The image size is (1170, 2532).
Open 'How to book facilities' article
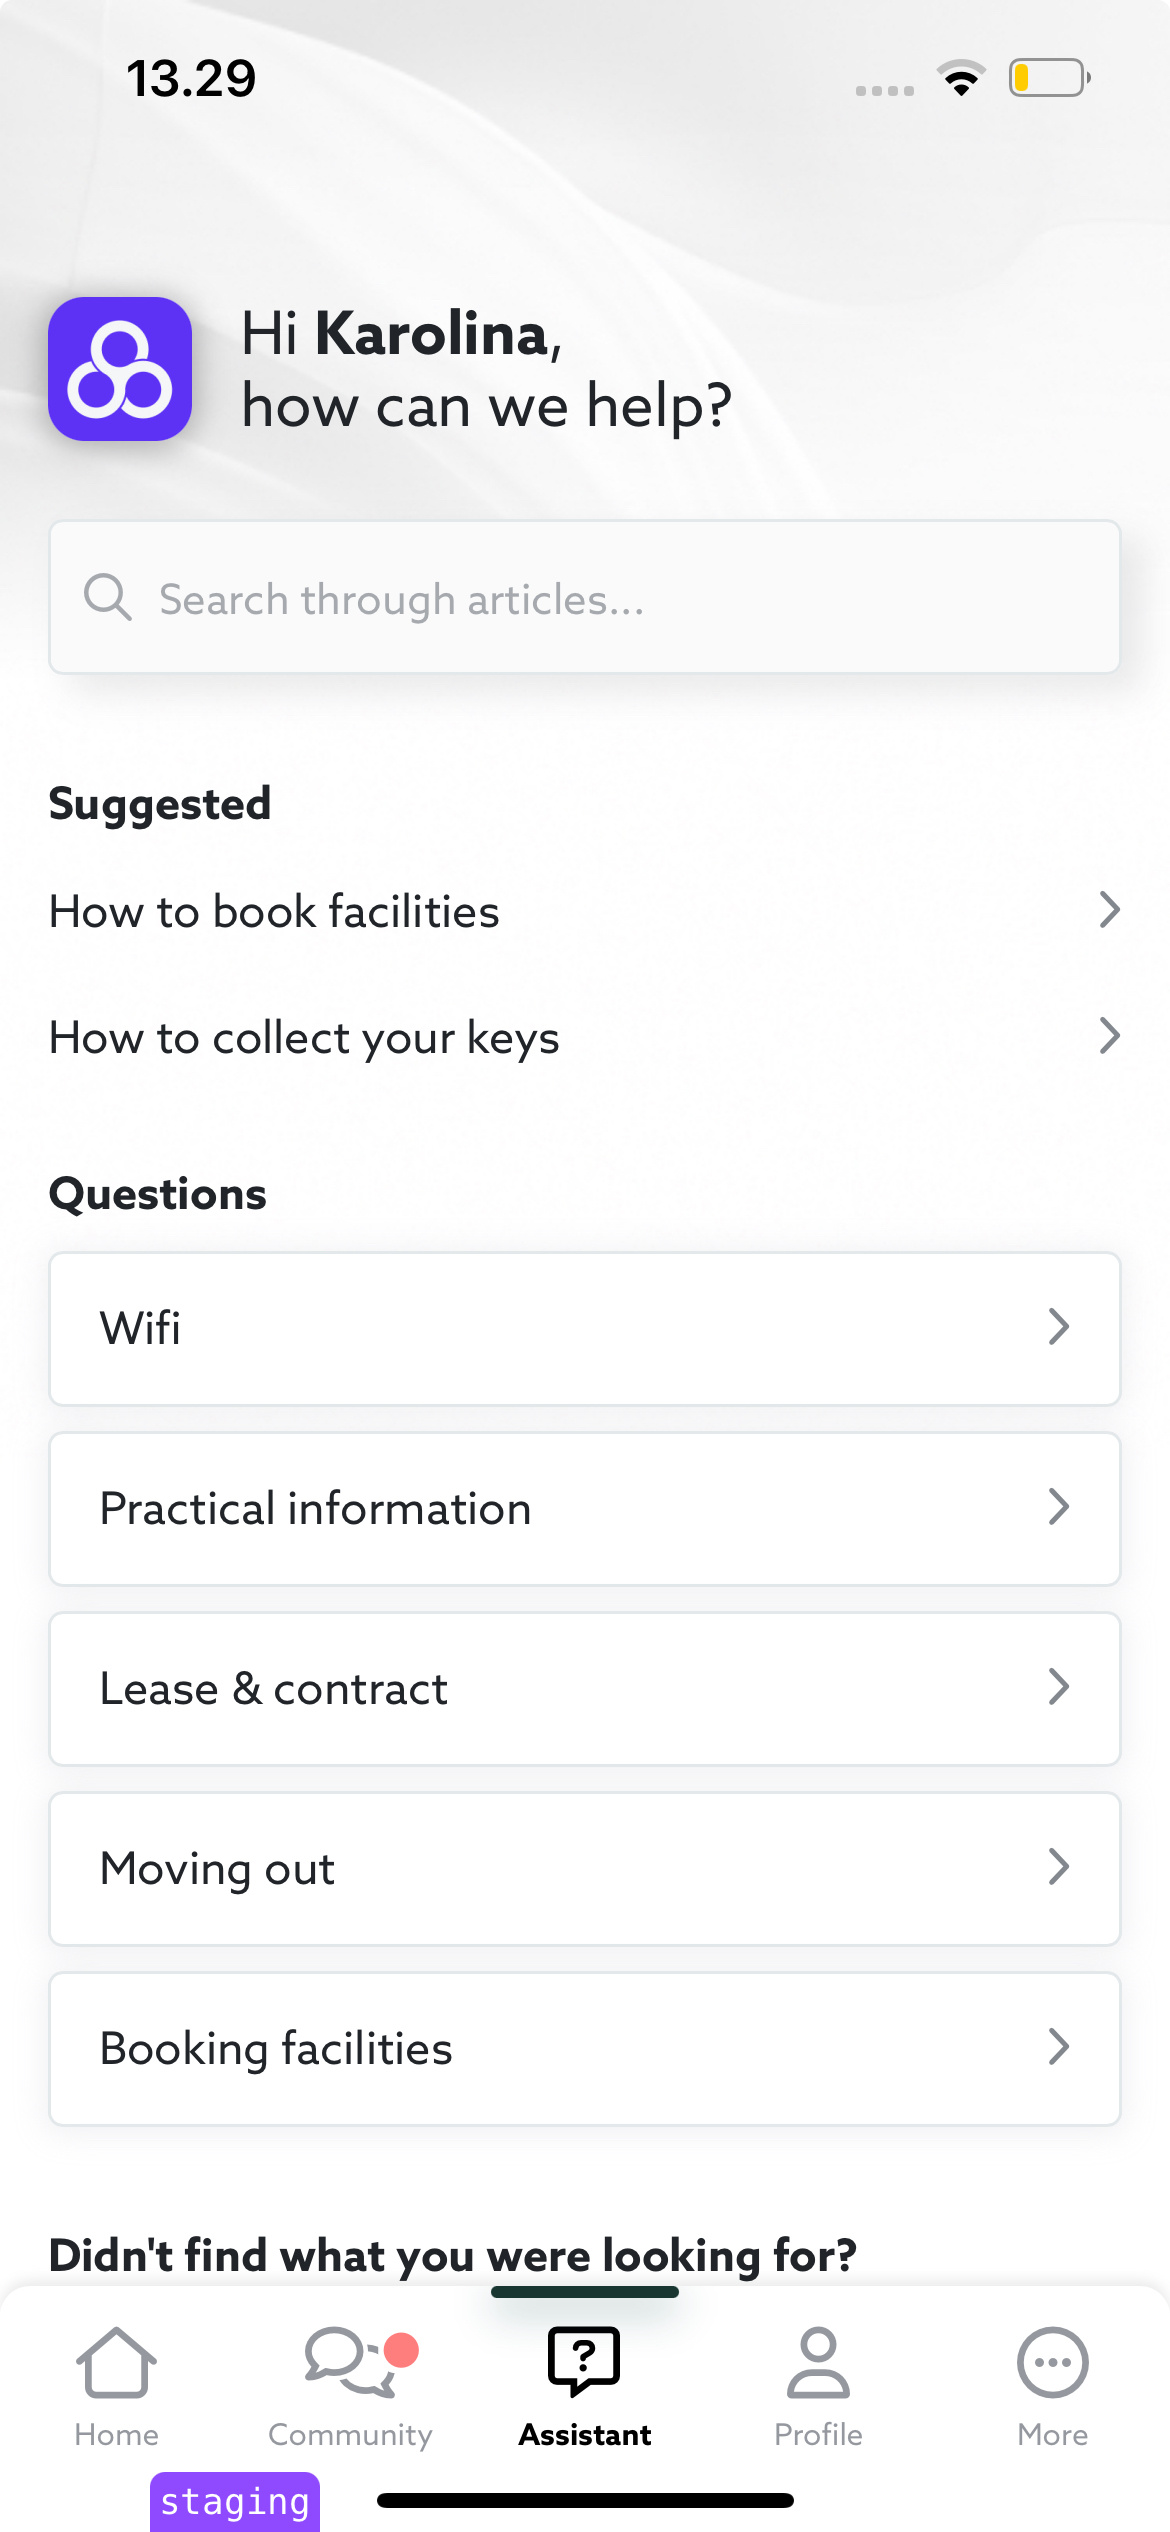(584, 911)
